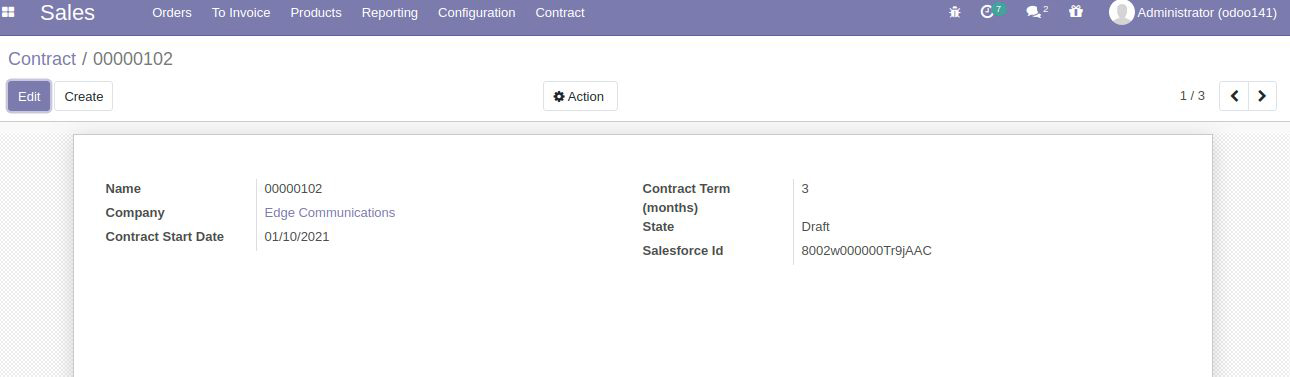1290x377 pixels.
Task: Open the Edge Communications company link
Action: click(330, 212)
